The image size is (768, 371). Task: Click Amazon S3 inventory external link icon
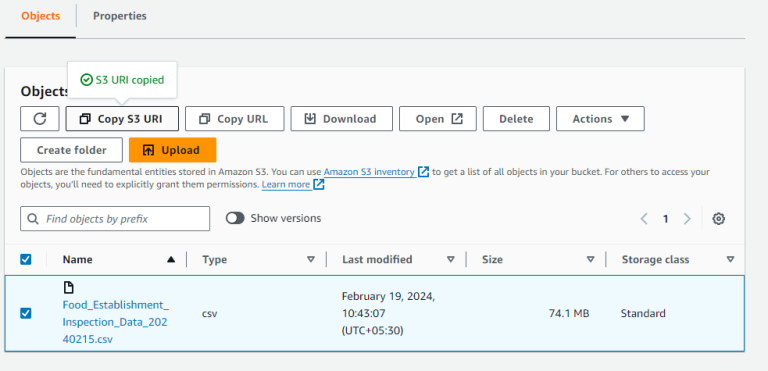(424, 172)
